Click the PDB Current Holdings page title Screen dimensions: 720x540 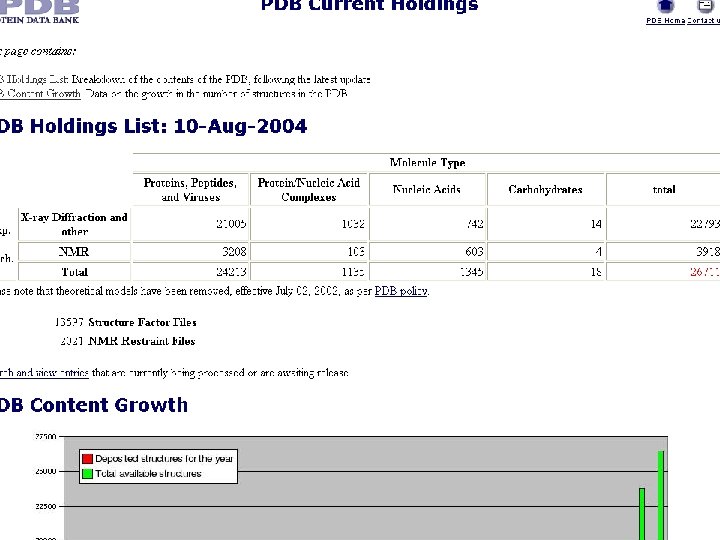[370, 6]
